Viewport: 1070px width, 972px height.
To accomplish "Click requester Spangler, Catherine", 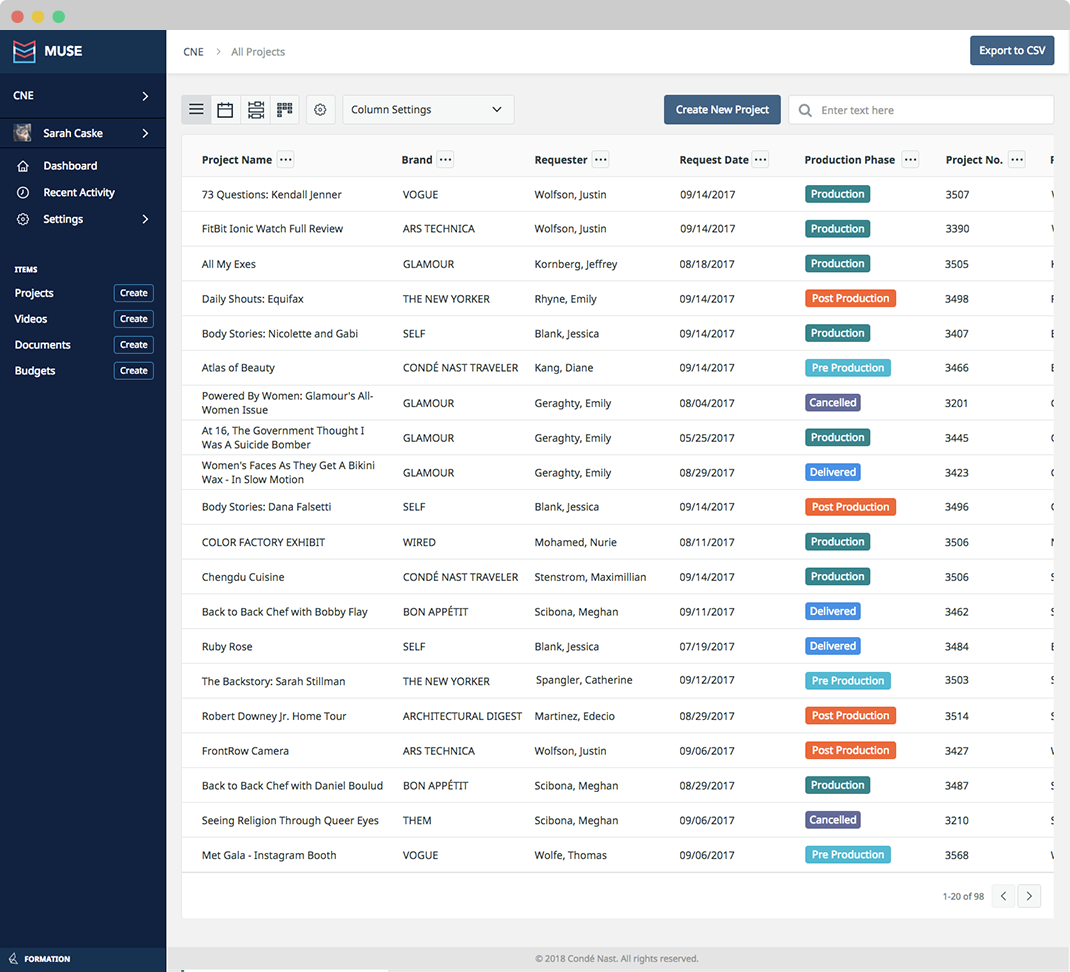I will [x=584, y=680].
